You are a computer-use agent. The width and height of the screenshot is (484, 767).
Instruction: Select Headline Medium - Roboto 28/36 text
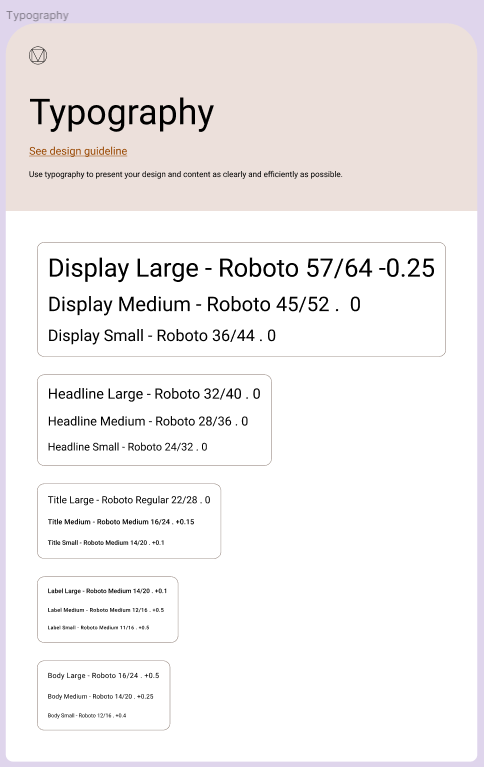click(148, 421)
